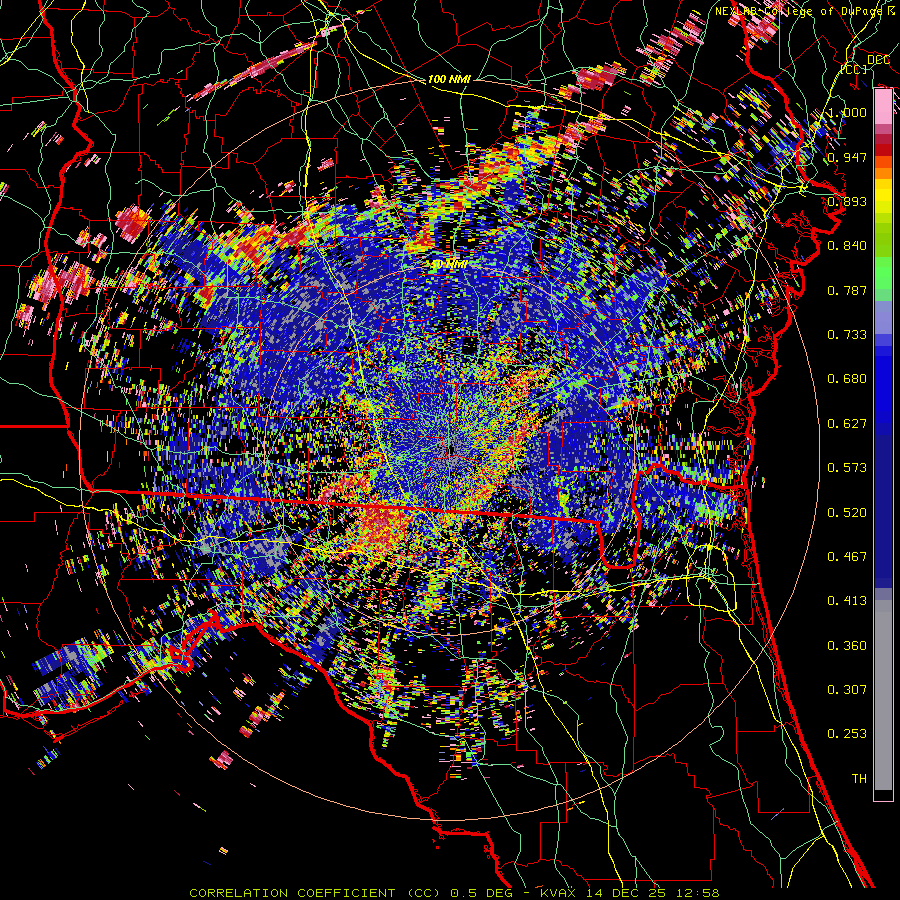Click the 0.413 legend value
The width and height of the screenshot is (900, 900).
click(x=847, y=601)
